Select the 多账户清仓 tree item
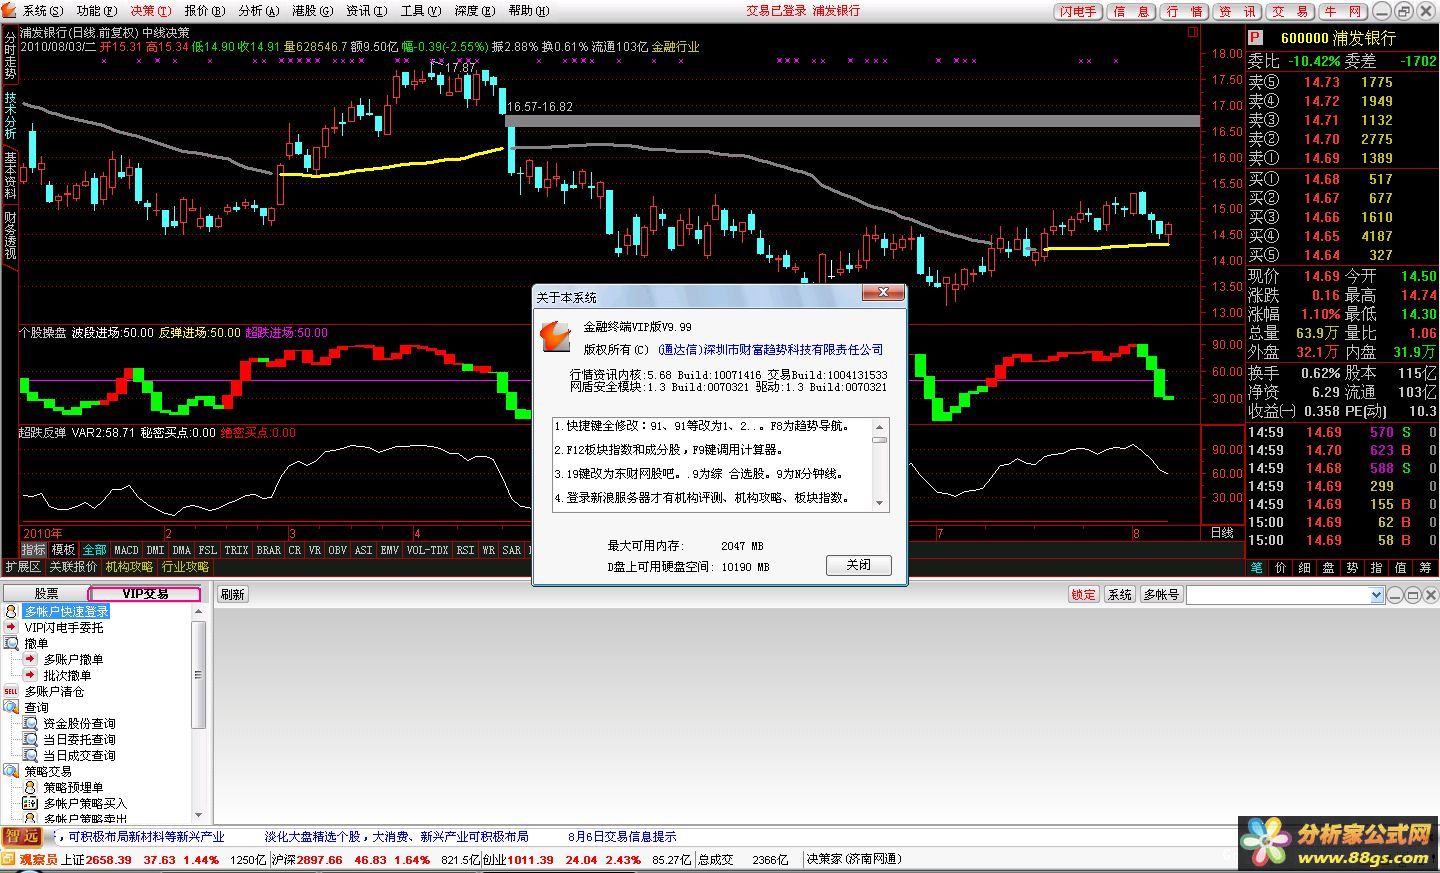The image size is (1440, 873). point(54,691)
